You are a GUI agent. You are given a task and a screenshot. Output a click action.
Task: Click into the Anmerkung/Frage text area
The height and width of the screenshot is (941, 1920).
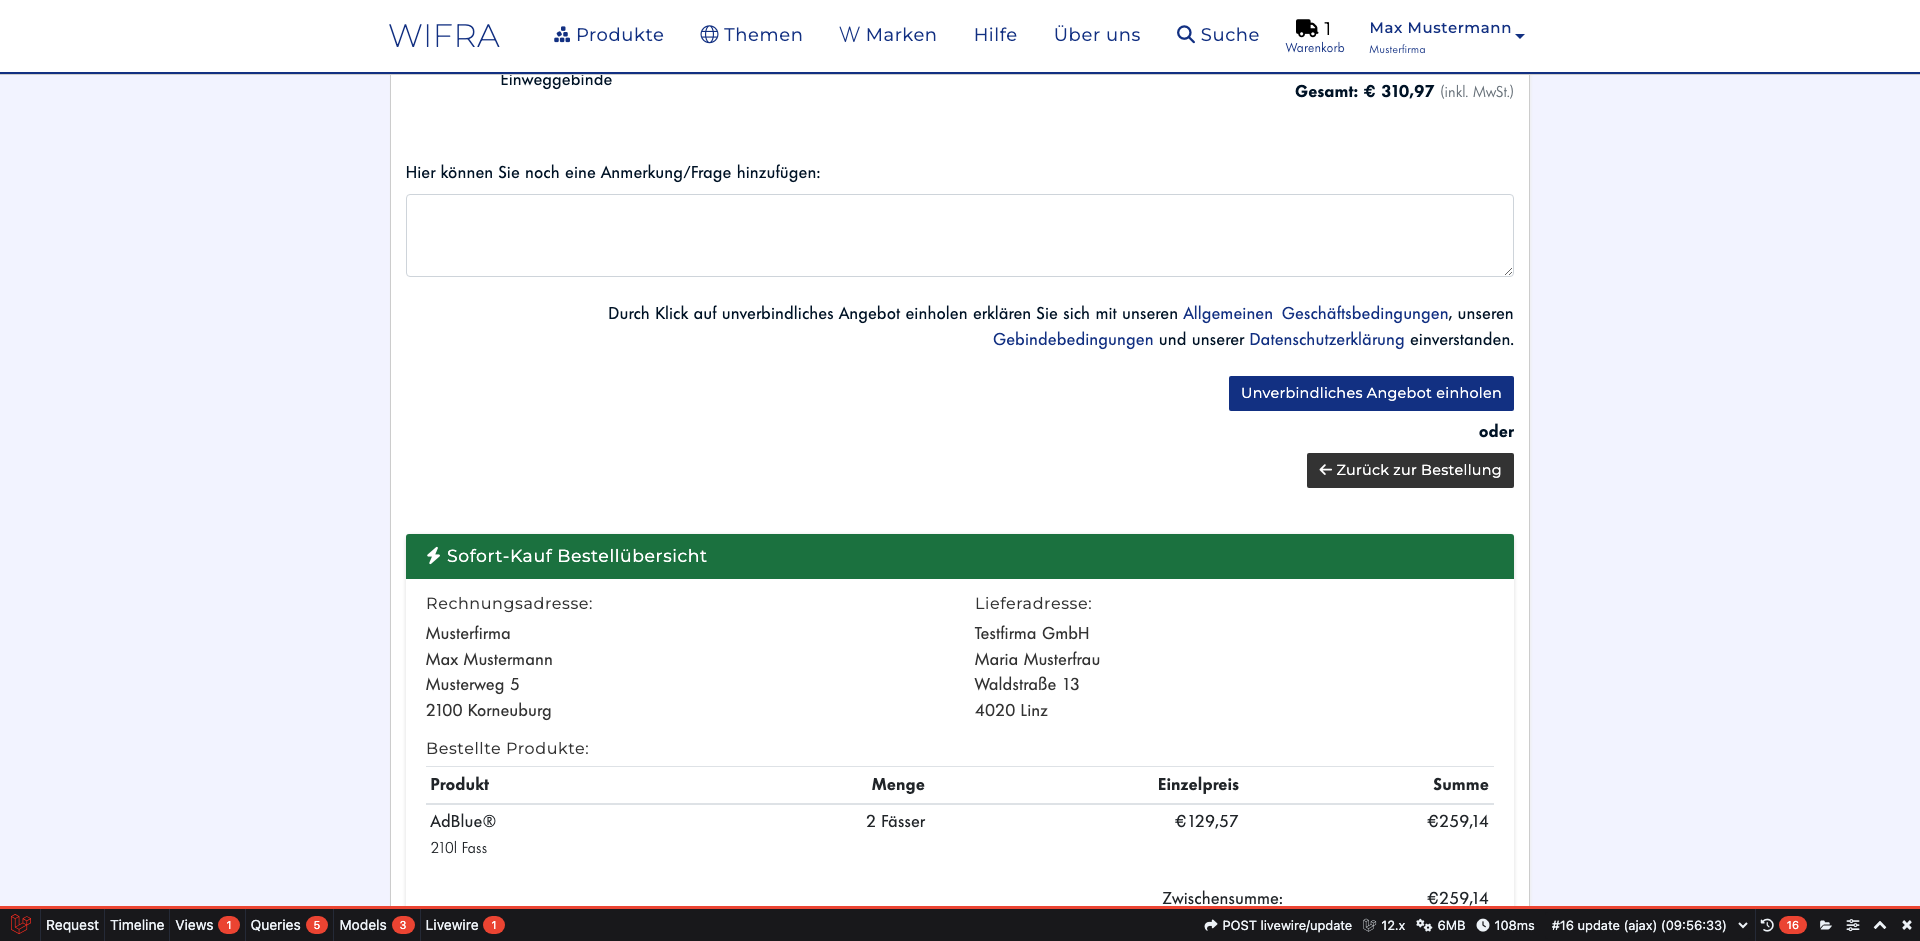(x=959, y=235)
